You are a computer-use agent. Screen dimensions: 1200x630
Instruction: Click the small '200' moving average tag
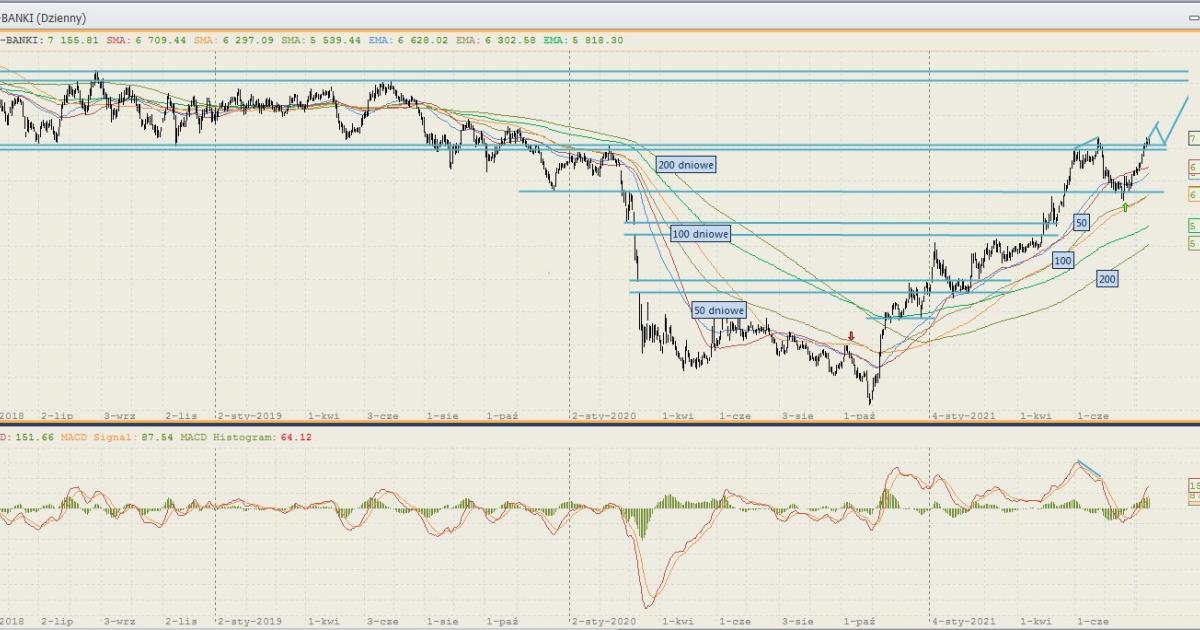[x=1107, y=279]
